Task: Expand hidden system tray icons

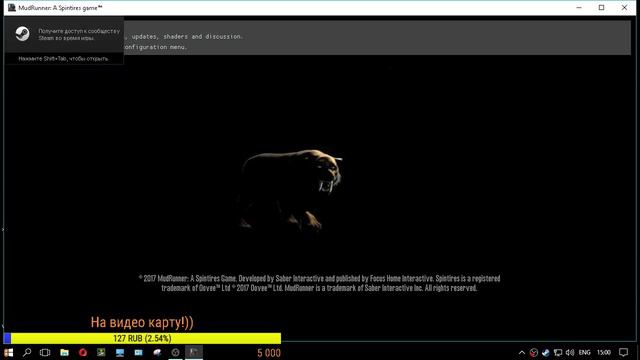Action: tap(522, 352)
